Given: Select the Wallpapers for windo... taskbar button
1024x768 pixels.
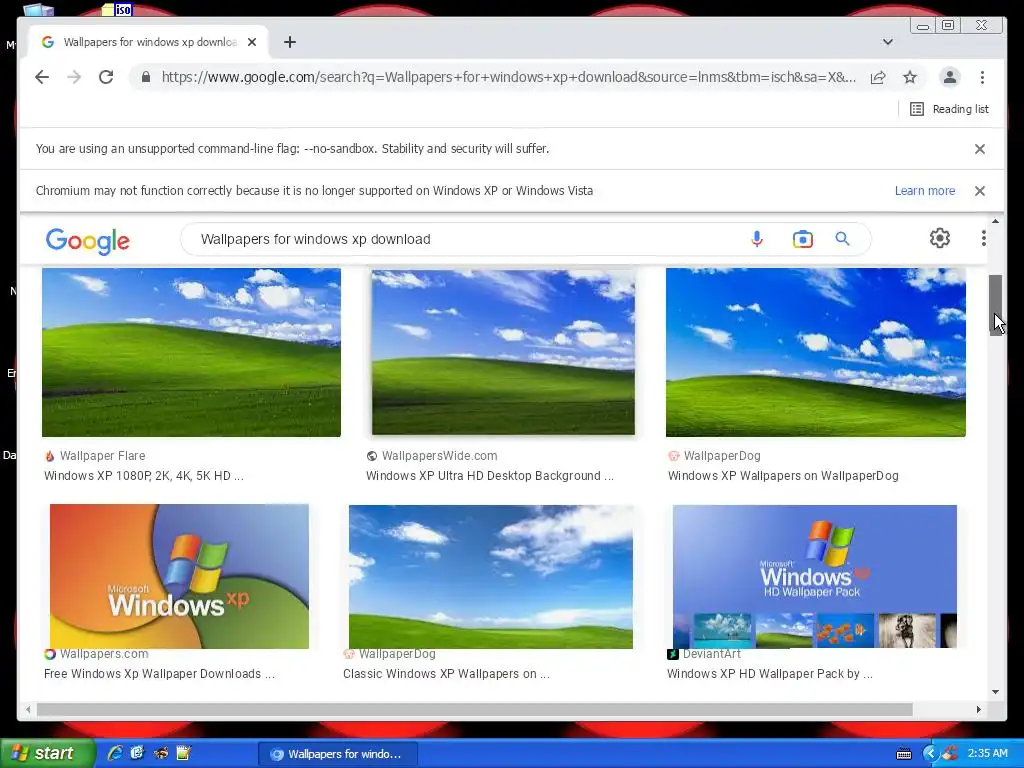Looking at the screenshot, I should [x=338, y=754].
